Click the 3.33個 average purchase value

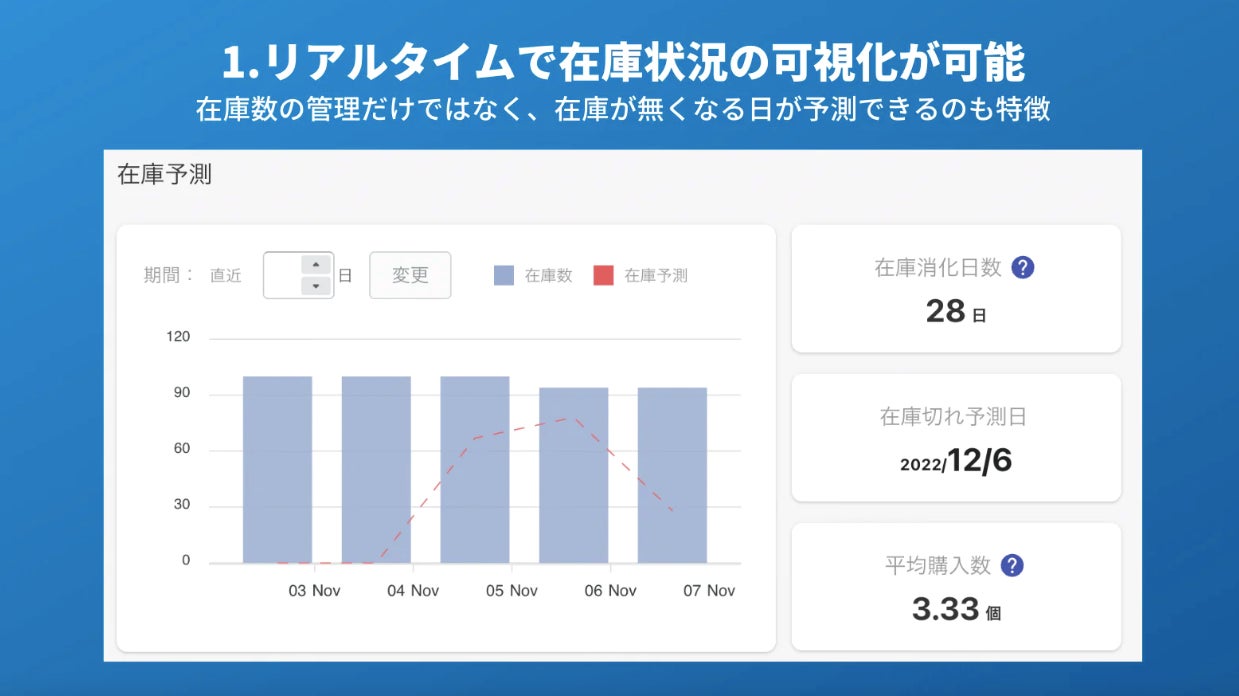click(956, 610)
